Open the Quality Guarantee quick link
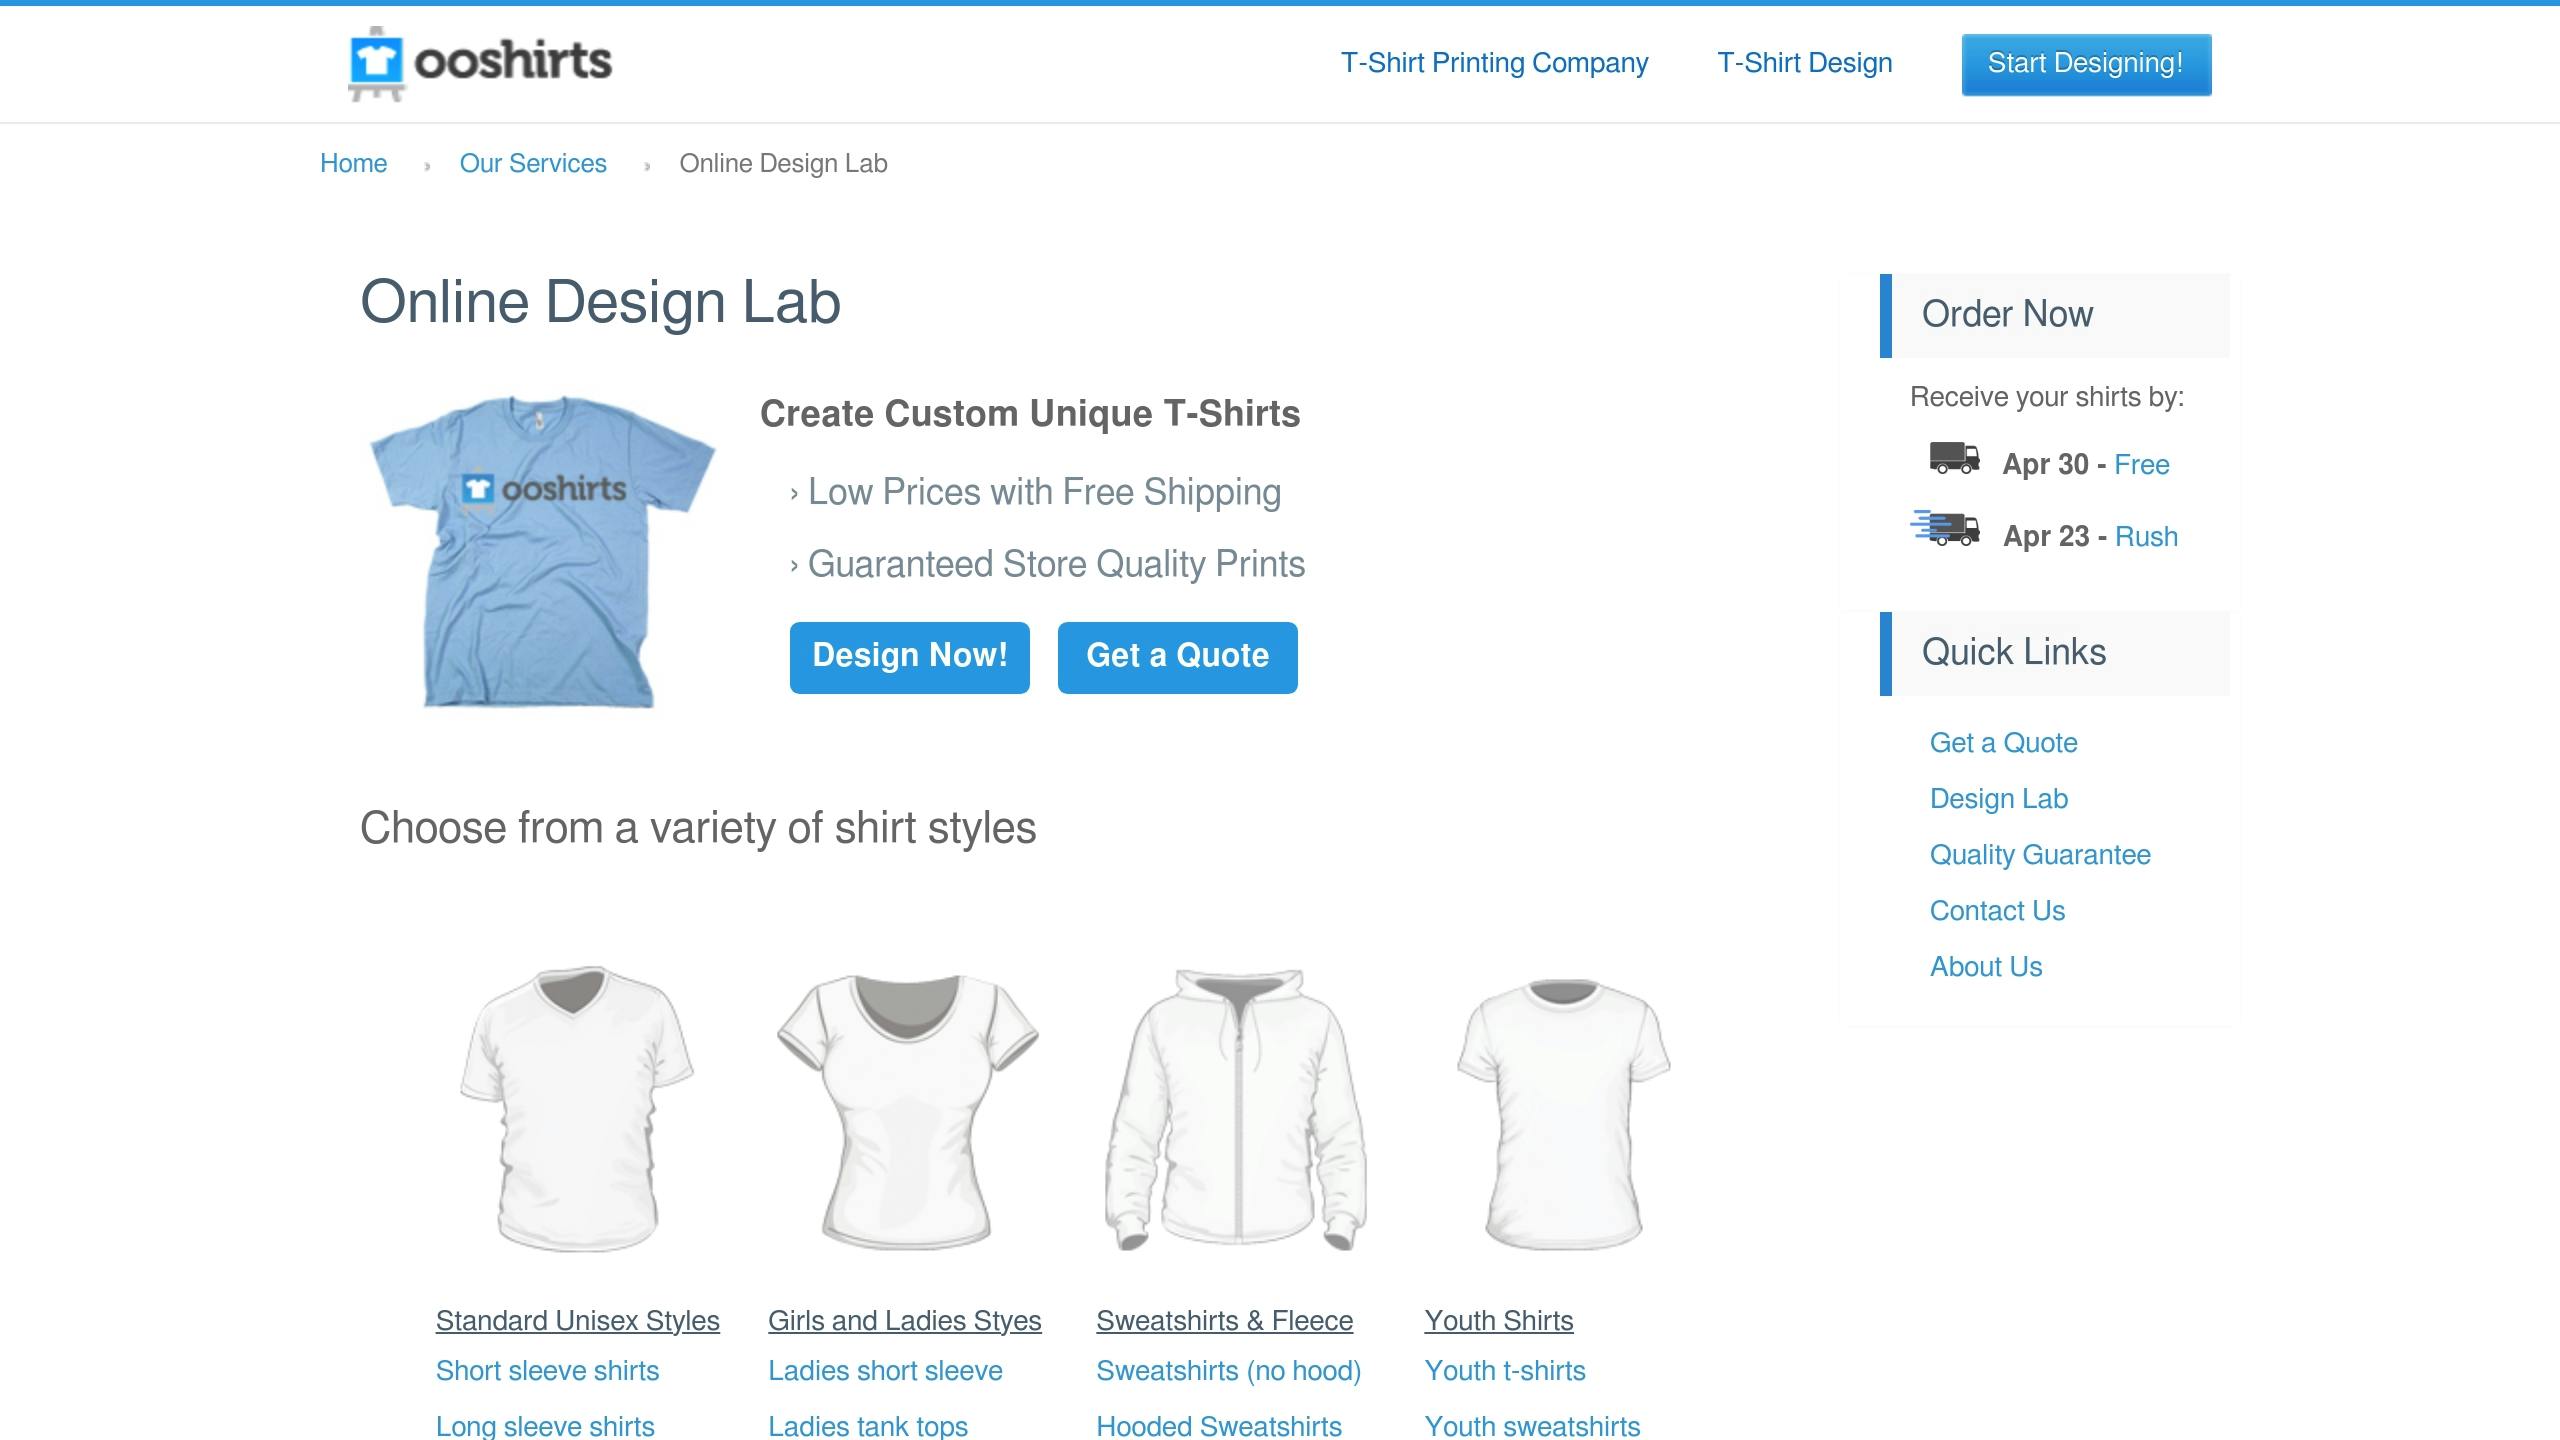This screenshot has height=1440, width=2560. point(2040,854)
